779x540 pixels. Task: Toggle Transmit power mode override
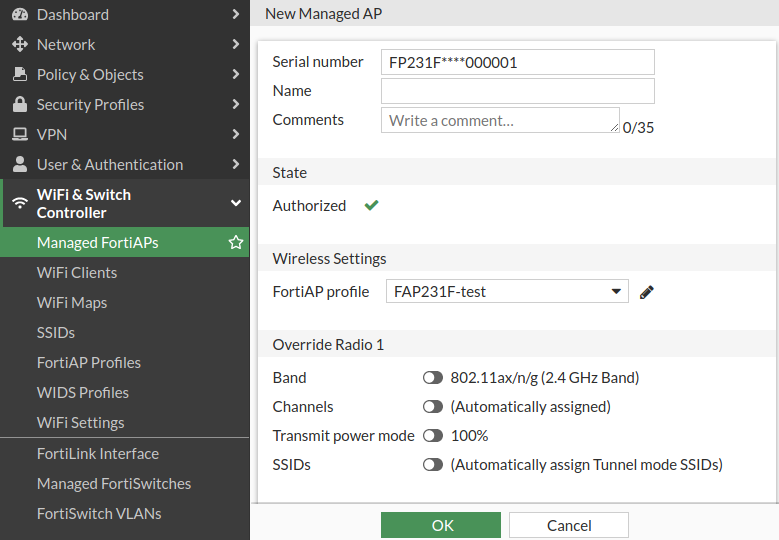[433, 436]
